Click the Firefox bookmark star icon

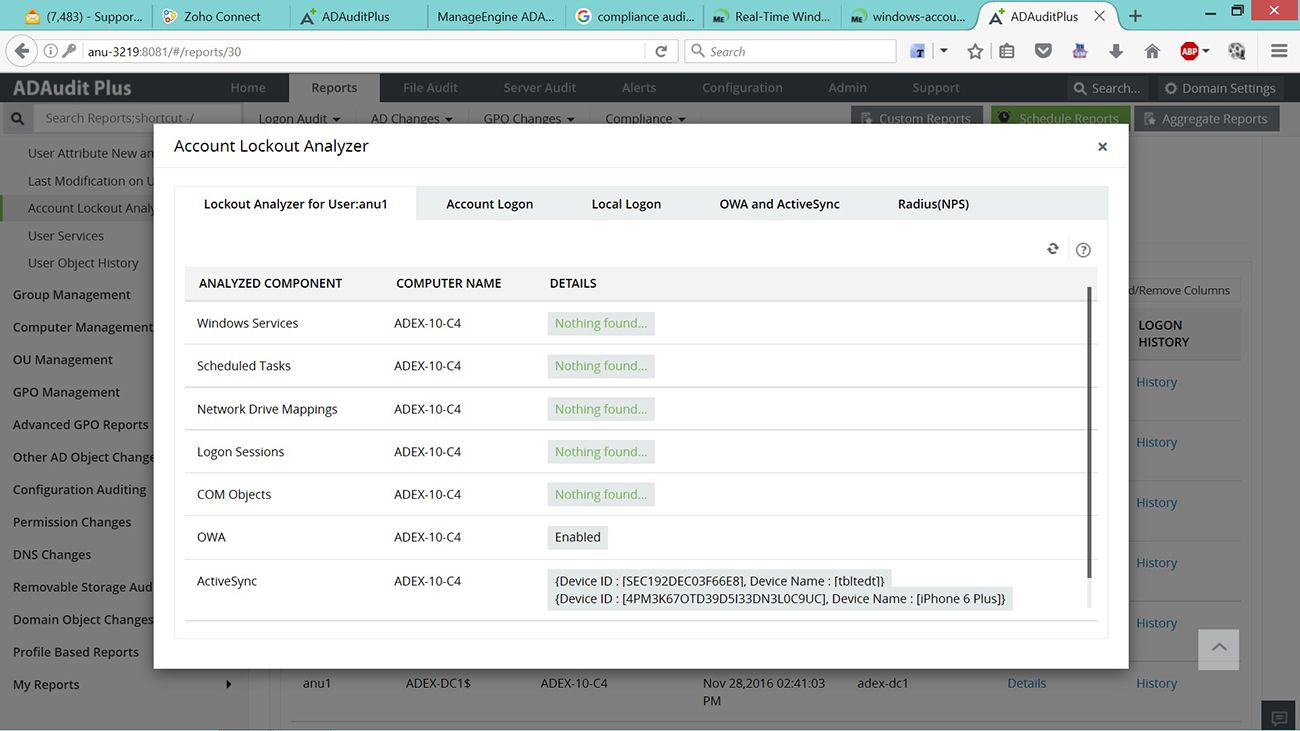(x=975, y=52)
